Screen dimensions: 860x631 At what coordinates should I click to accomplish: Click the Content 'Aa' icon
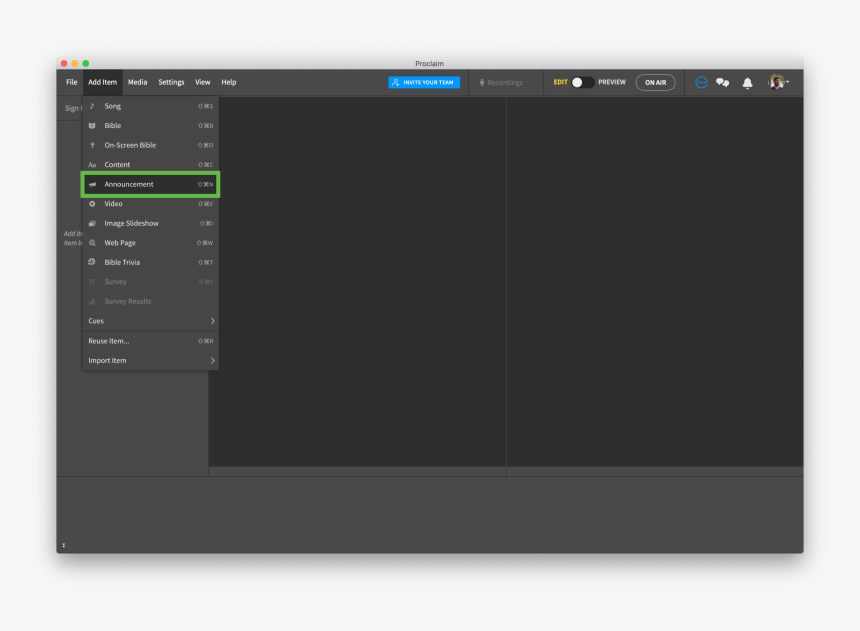[92, 164]
